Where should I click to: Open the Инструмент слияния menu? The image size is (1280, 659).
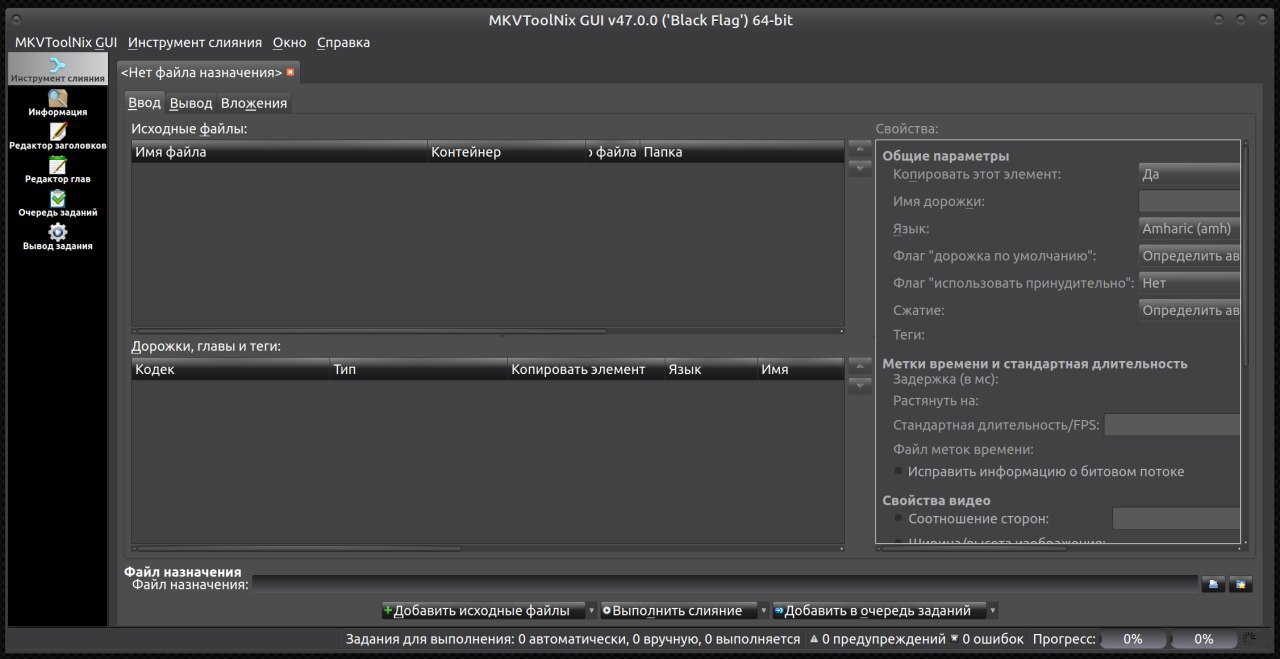(x=195, y=42)
